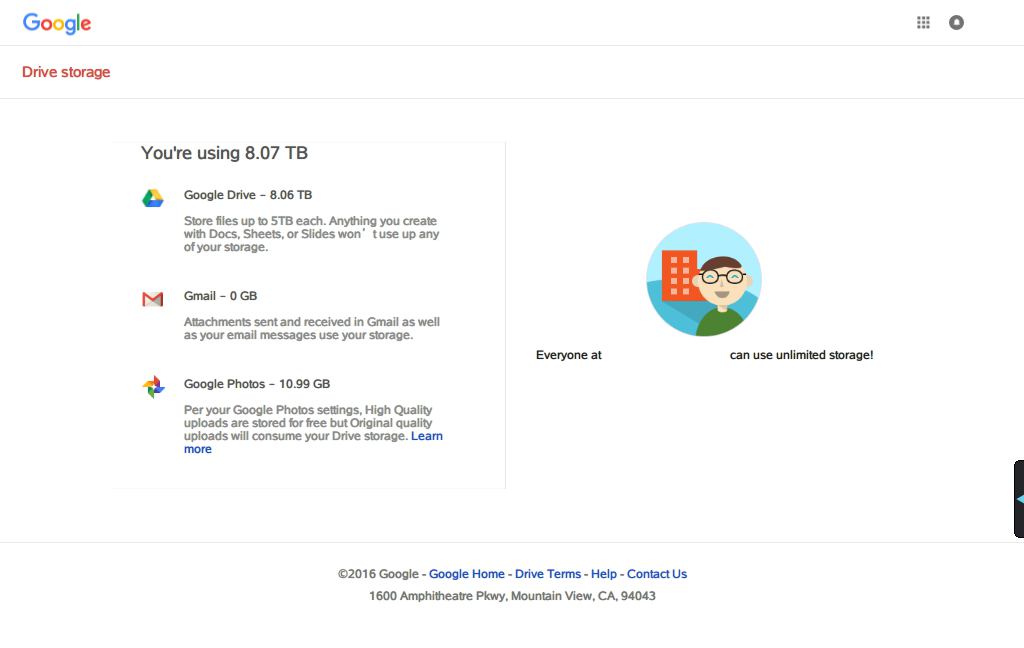Viewport: 1024px width, 648px height.
Task: Click the Google logo
Action: [x=57, y=23]
